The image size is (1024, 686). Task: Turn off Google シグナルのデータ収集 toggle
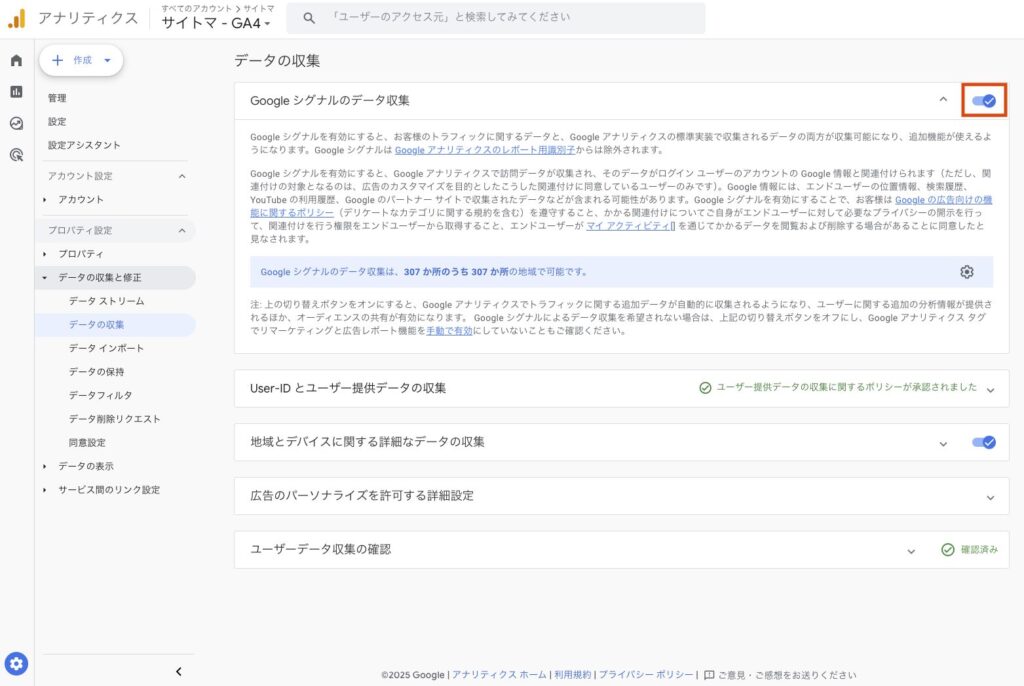click(x=984, y=101)
